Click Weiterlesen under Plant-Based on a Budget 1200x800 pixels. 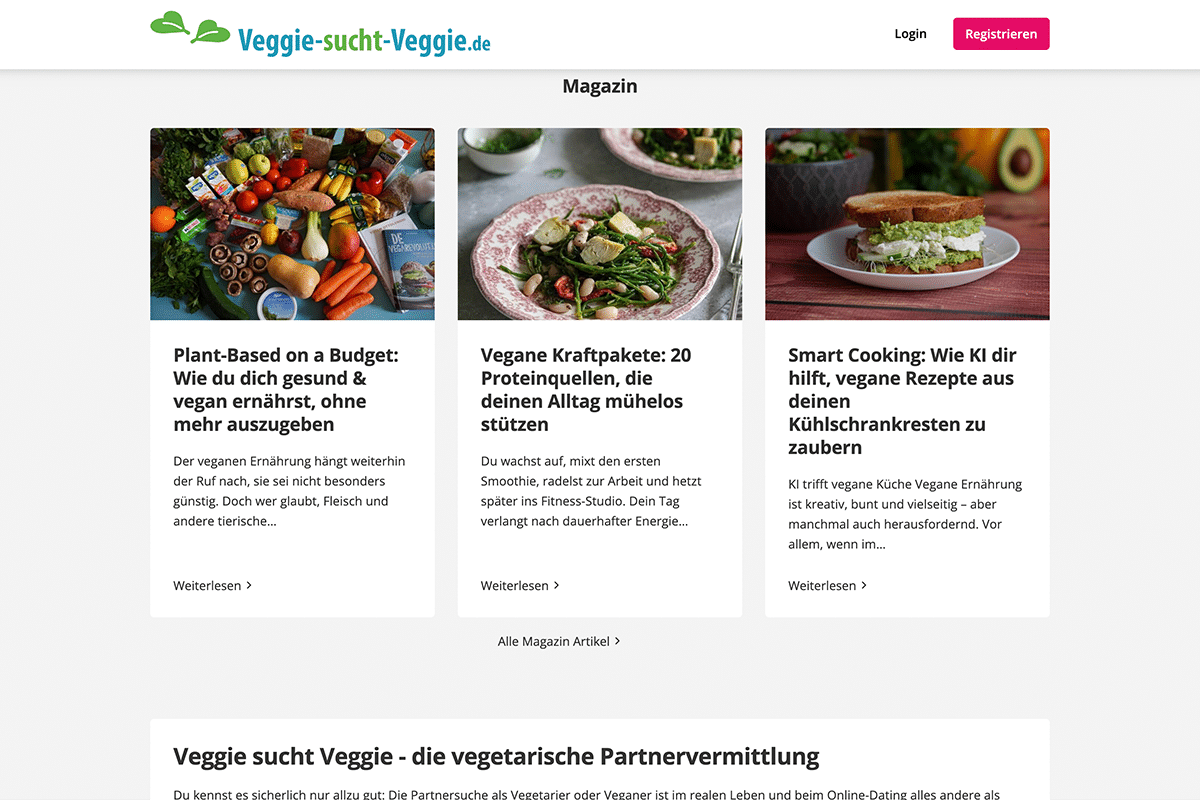coord(207,585)
